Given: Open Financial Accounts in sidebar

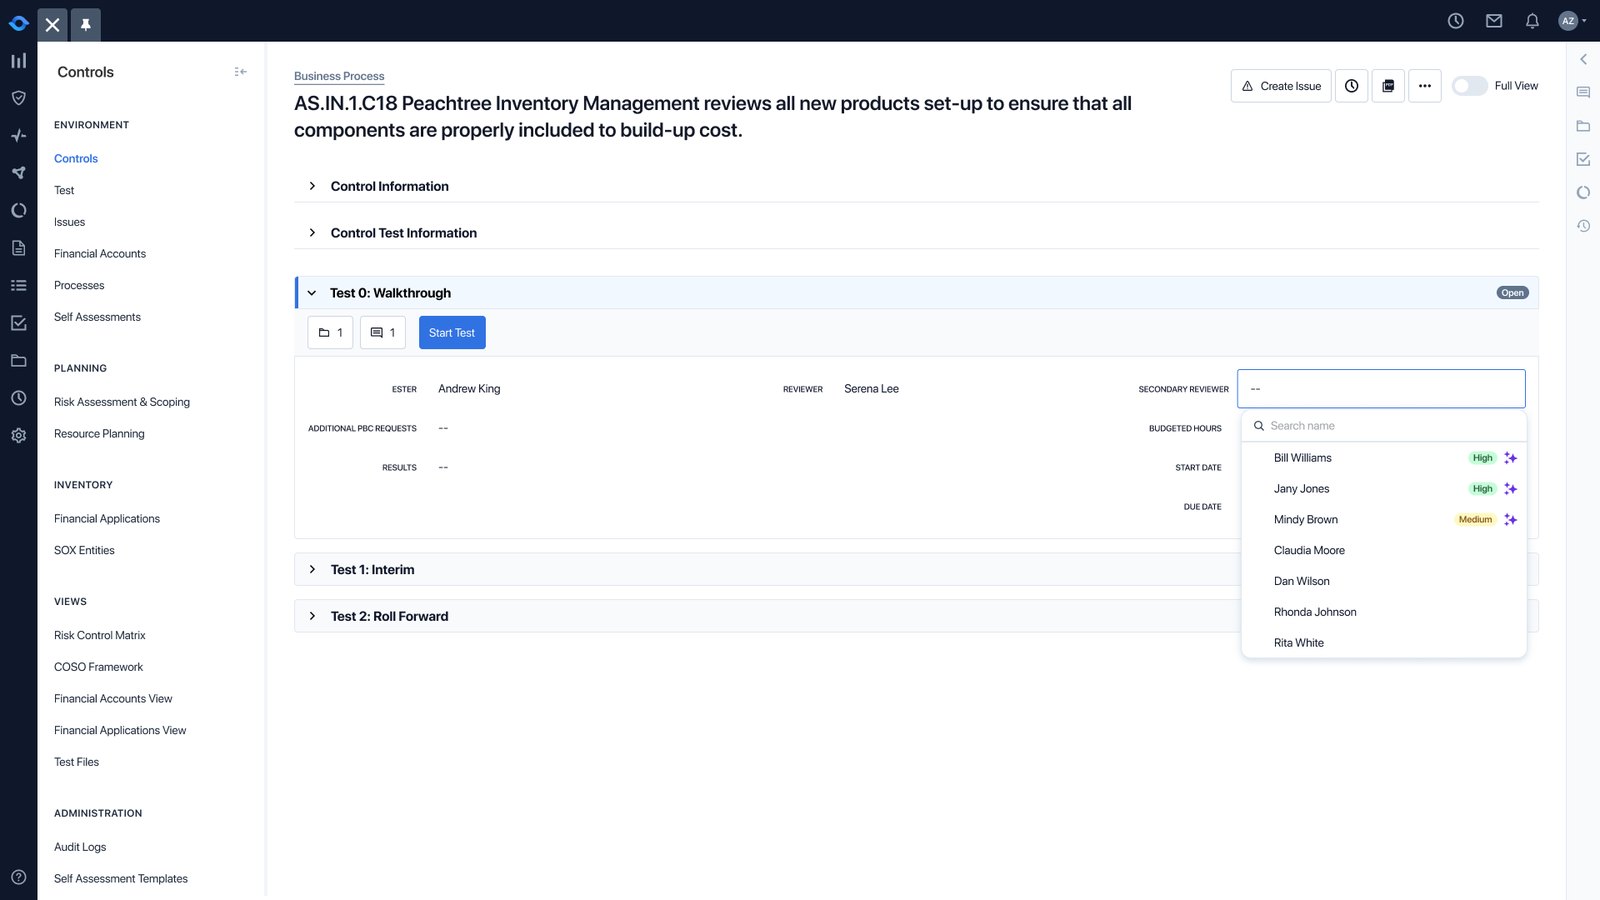Looking at the screenshot, I should 100,254.
